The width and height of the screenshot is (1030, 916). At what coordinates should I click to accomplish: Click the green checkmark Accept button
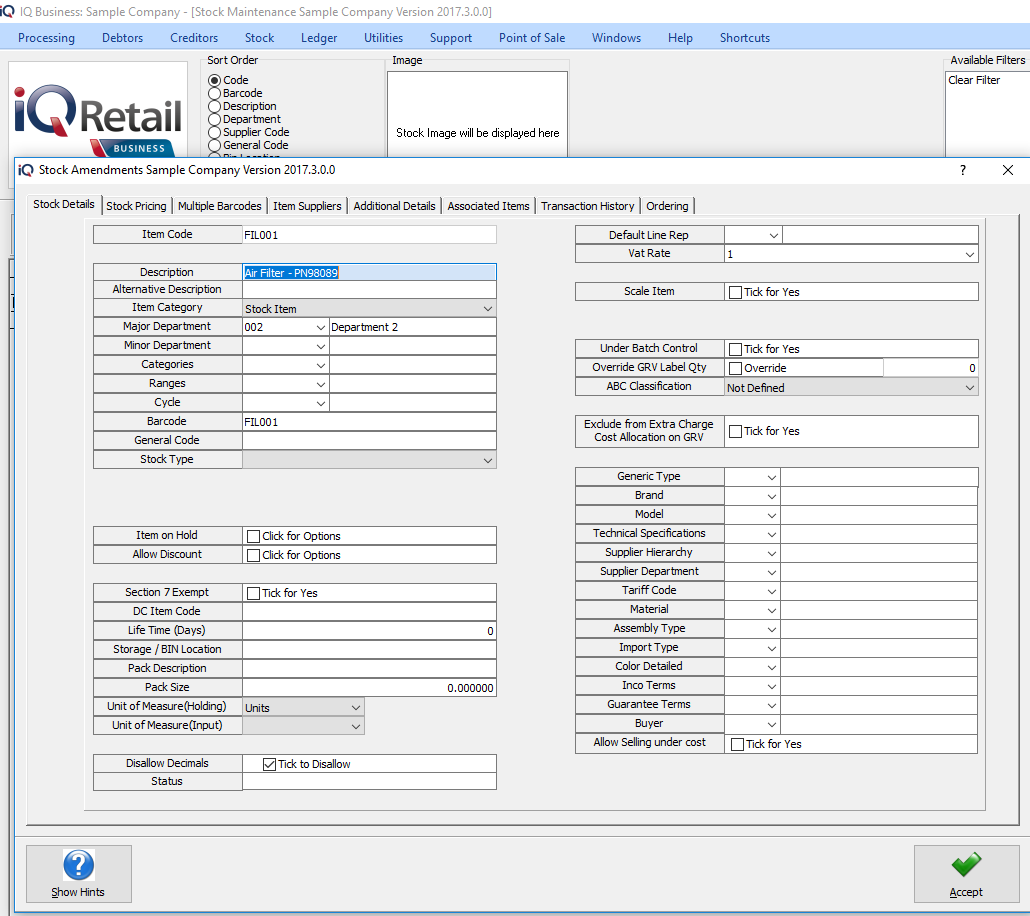point(966,865)
